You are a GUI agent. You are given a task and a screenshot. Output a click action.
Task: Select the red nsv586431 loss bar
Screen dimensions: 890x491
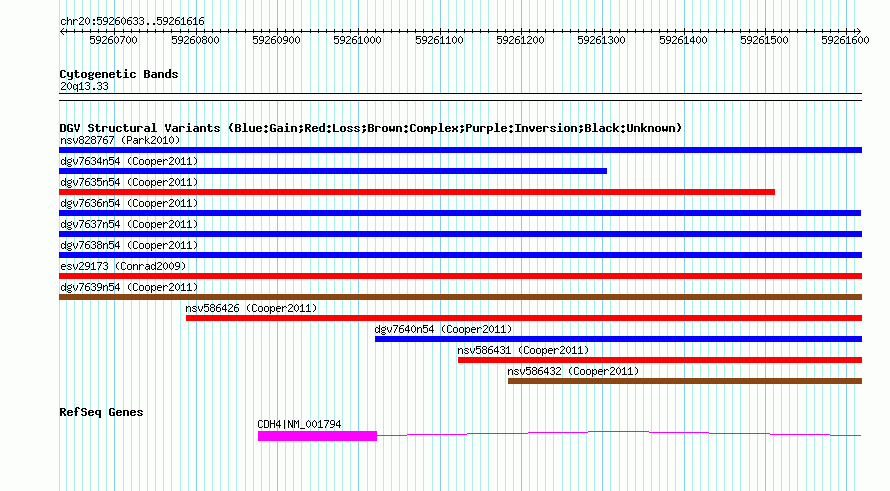(660, 360)
